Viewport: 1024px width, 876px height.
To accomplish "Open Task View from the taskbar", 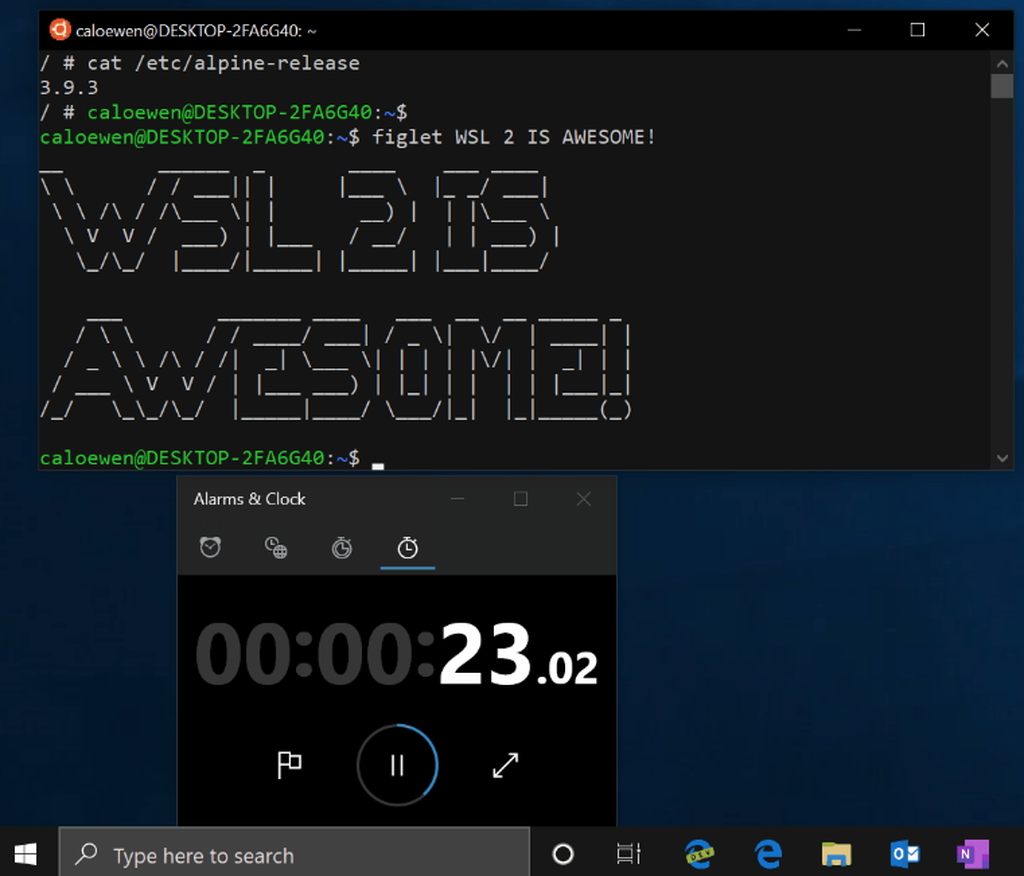I will [x=627, y=854].
